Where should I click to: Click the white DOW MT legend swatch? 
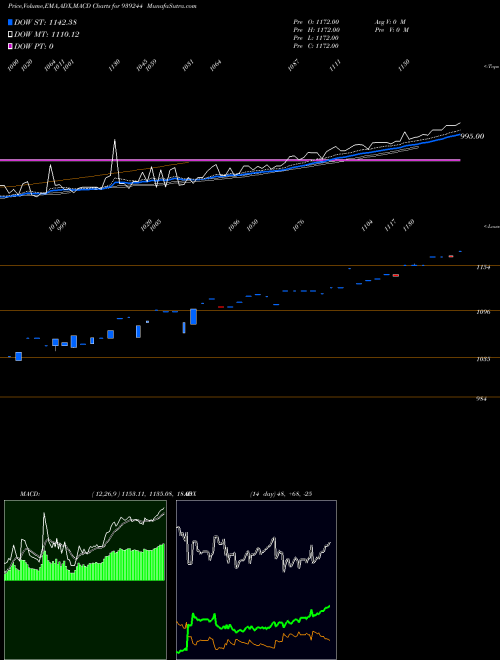10,35
